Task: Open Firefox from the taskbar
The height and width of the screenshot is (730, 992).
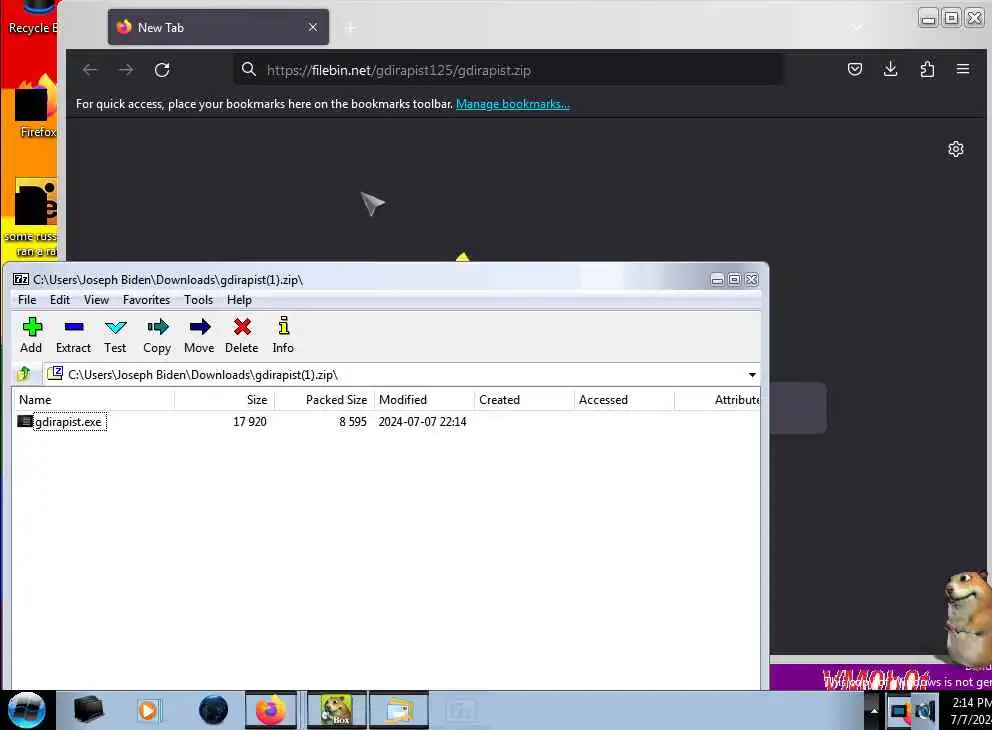Action: [x=270, y=710]
